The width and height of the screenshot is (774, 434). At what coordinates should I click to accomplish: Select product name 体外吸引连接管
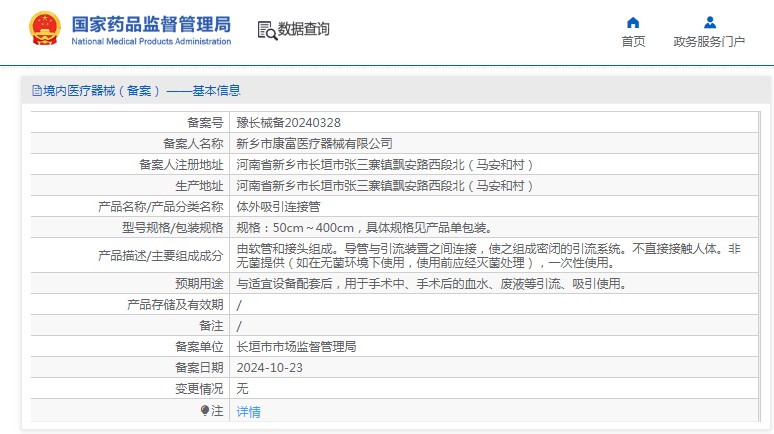coord(278,206)
